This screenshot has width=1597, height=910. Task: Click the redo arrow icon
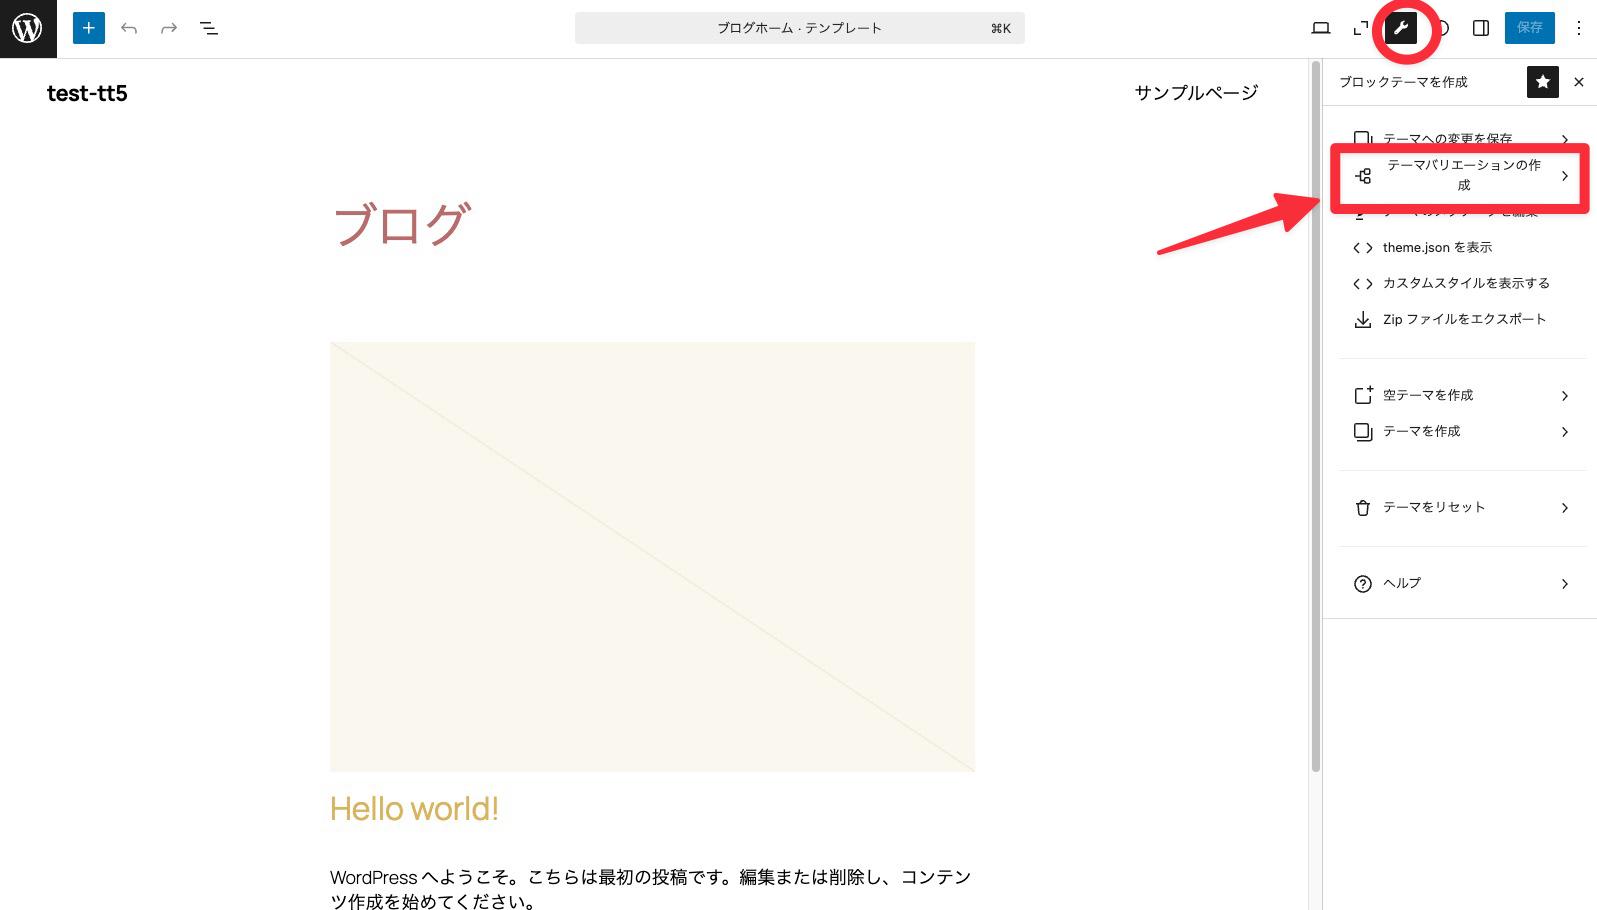click(169, 28)
